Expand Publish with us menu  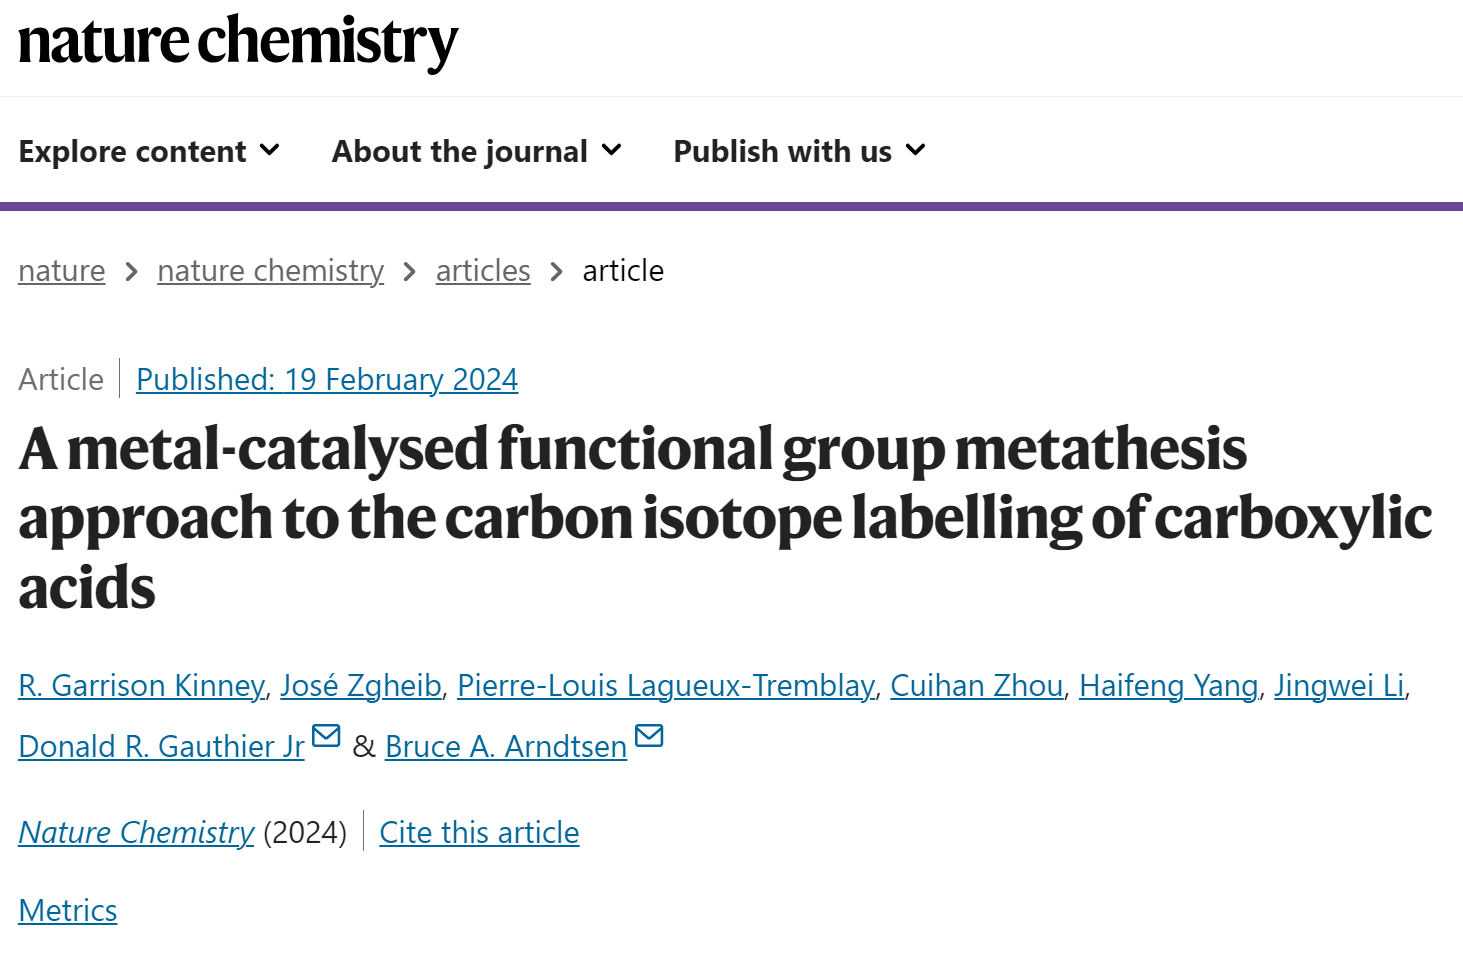coord(800,151)
